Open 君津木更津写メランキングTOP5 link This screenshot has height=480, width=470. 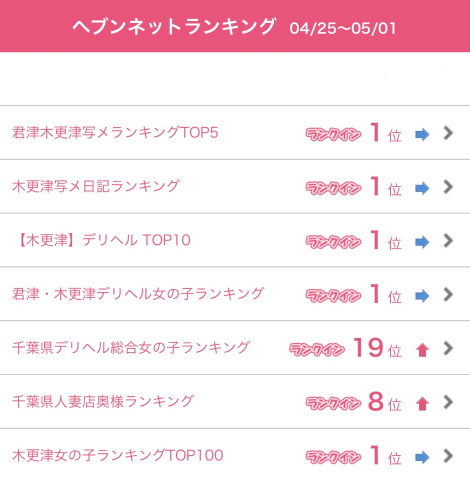pos(115,132)
